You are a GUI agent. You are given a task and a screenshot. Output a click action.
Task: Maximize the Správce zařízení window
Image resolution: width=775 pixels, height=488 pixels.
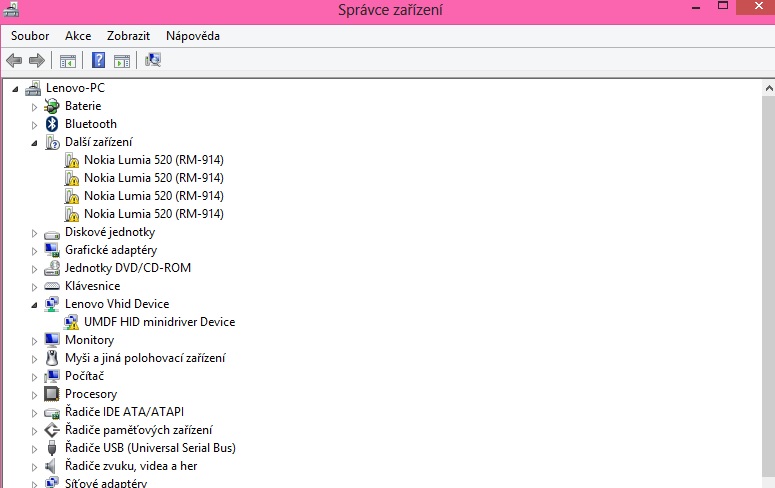(723, 6)
